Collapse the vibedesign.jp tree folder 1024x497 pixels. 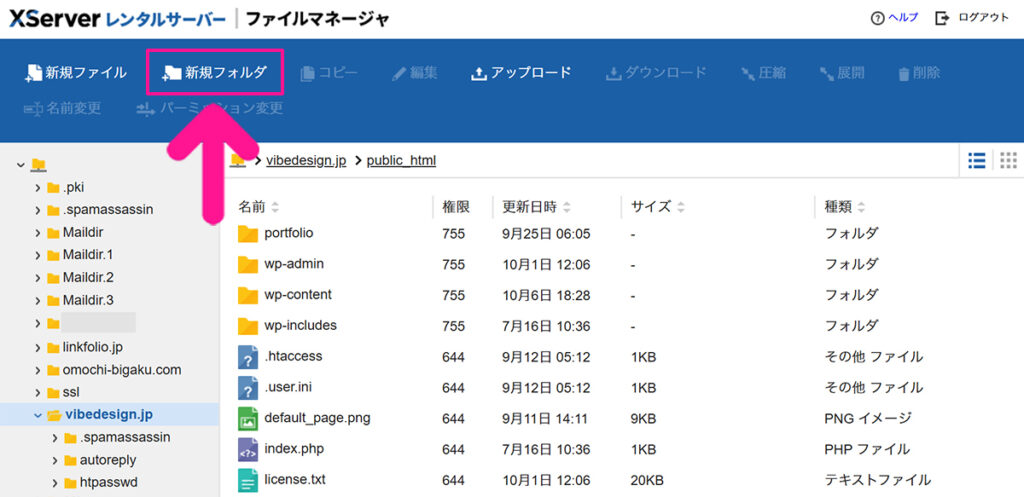tap(38, 415)
